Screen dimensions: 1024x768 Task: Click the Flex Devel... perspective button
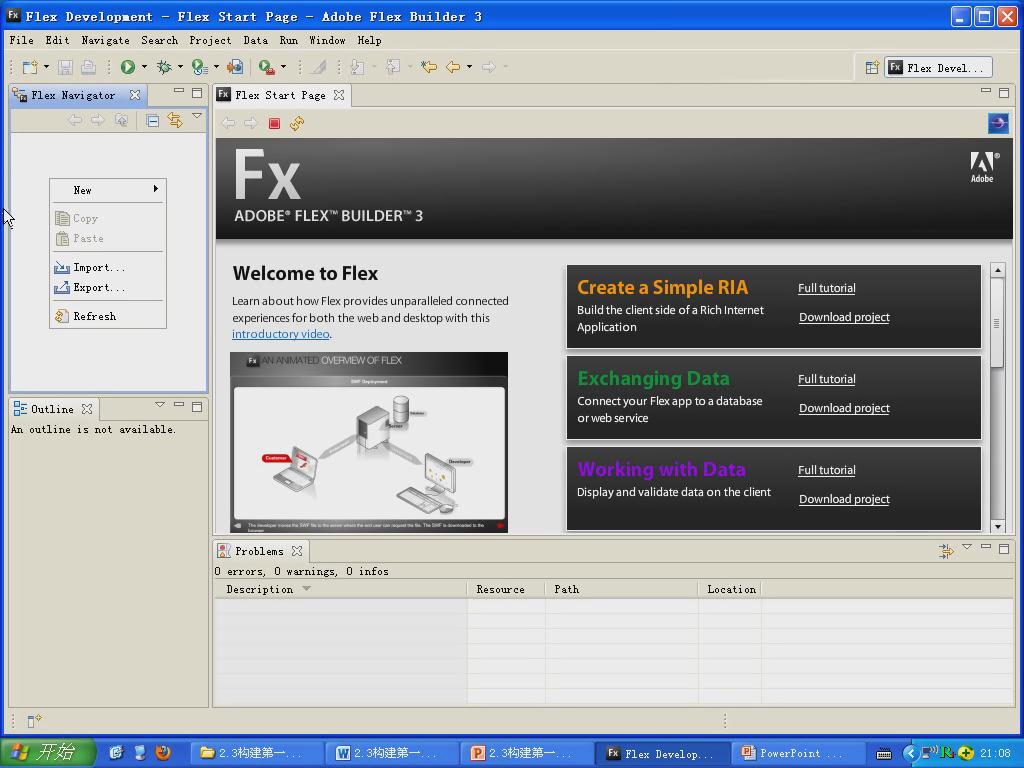coord(938,67)
